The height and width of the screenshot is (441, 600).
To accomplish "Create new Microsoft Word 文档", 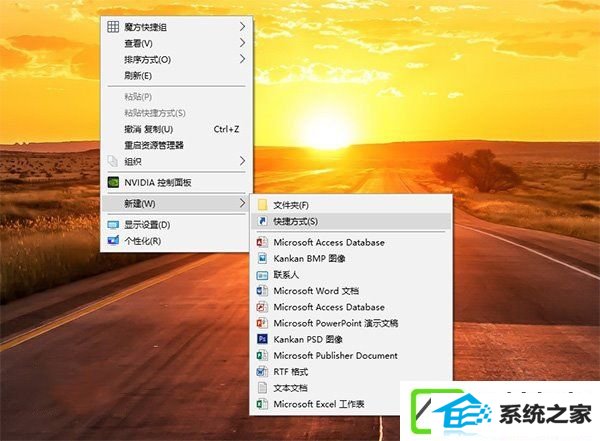I will click(351, 291).
